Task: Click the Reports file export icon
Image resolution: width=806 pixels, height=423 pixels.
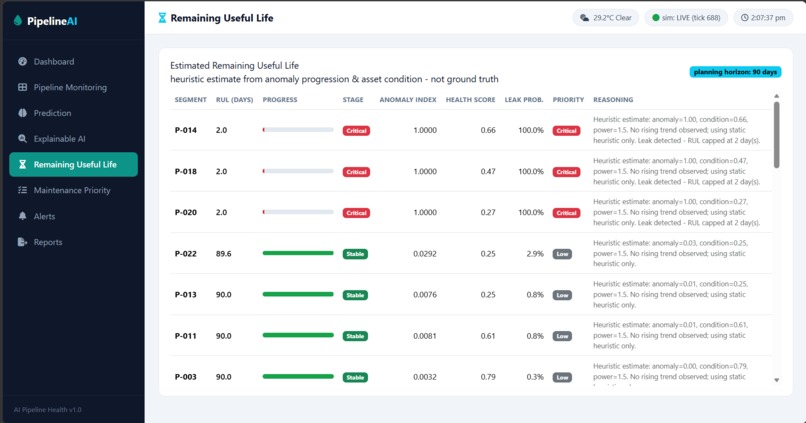Action: (x=23, y=242)
